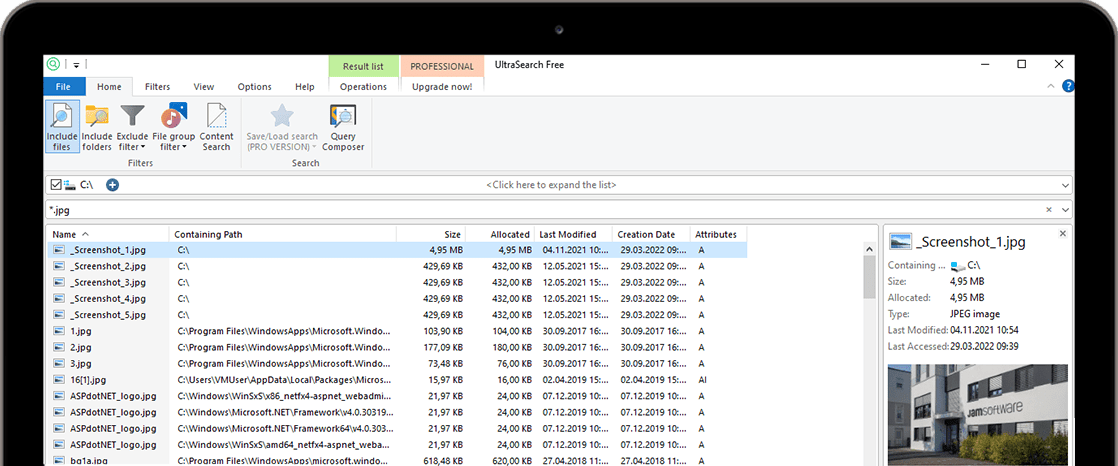1118x466 pixels.
Task: Click the image icon beside 16[1].jpg
Action: (x=60, y=380)
